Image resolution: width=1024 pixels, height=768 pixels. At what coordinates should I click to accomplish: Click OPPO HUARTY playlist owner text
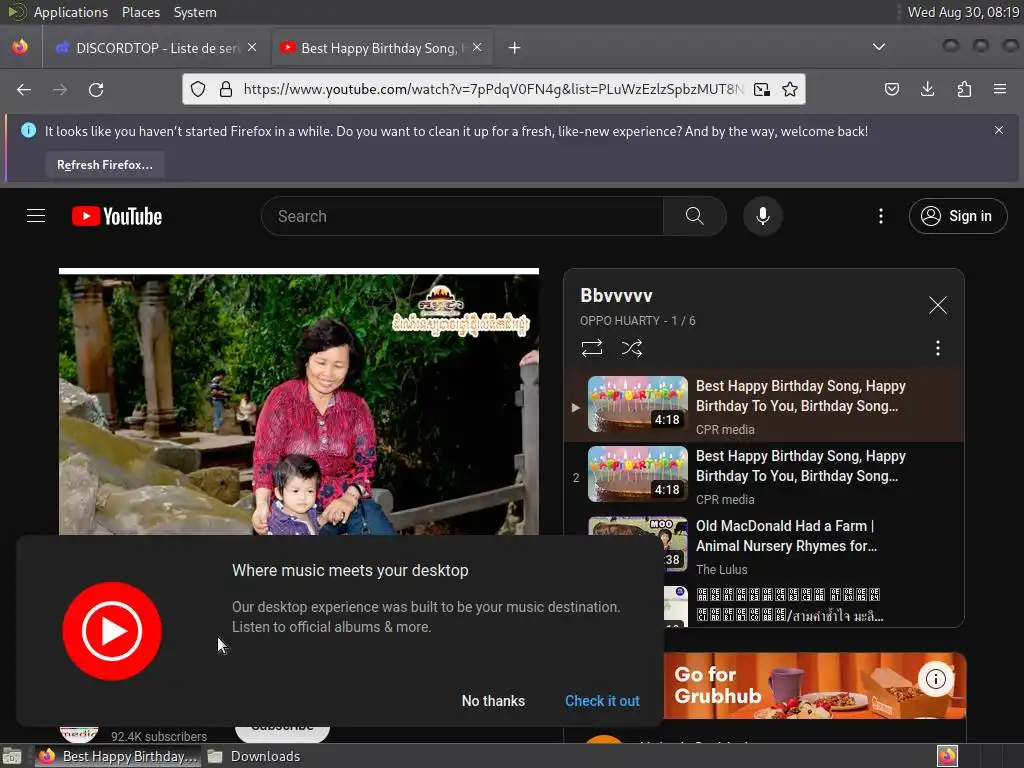pyautogui.click(x=620, y=321)
